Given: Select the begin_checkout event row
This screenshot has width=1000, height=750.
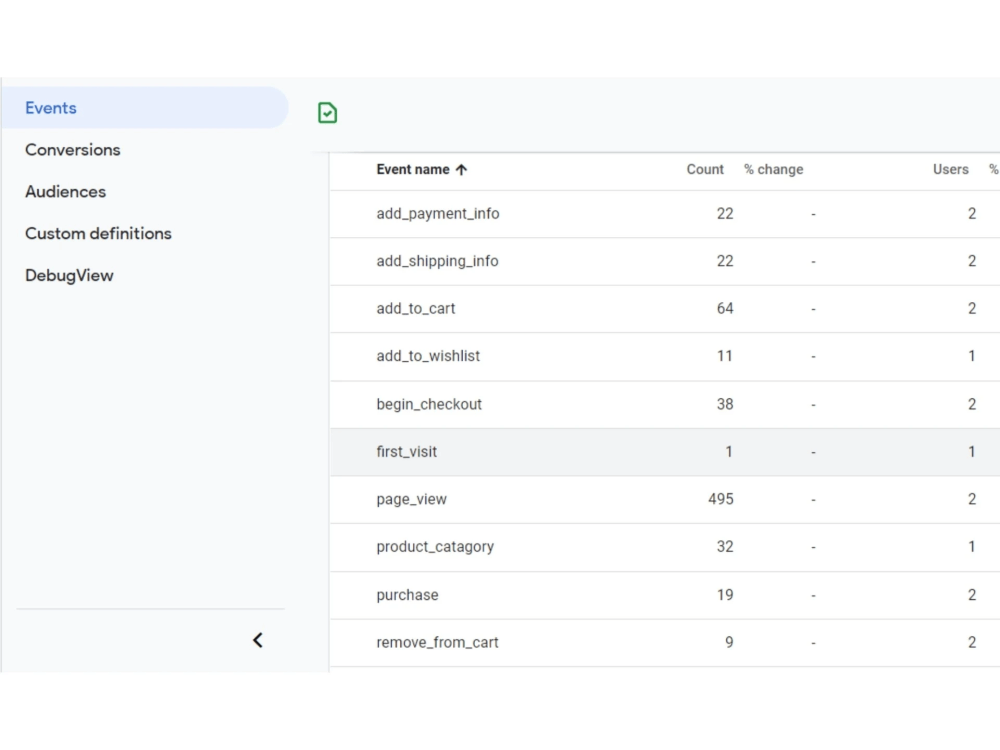Looking at the screenshot, I should [665, 404].
